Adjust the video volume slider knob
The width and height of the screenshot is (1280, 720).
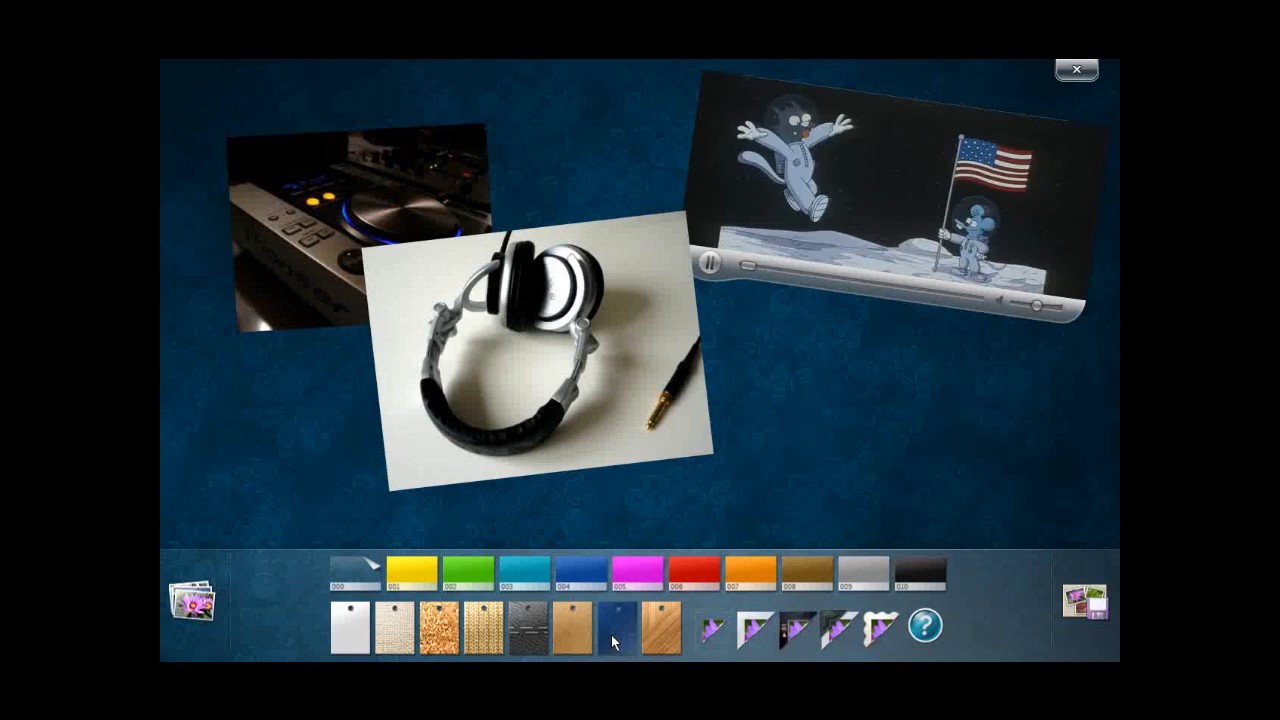(1037, 305)
